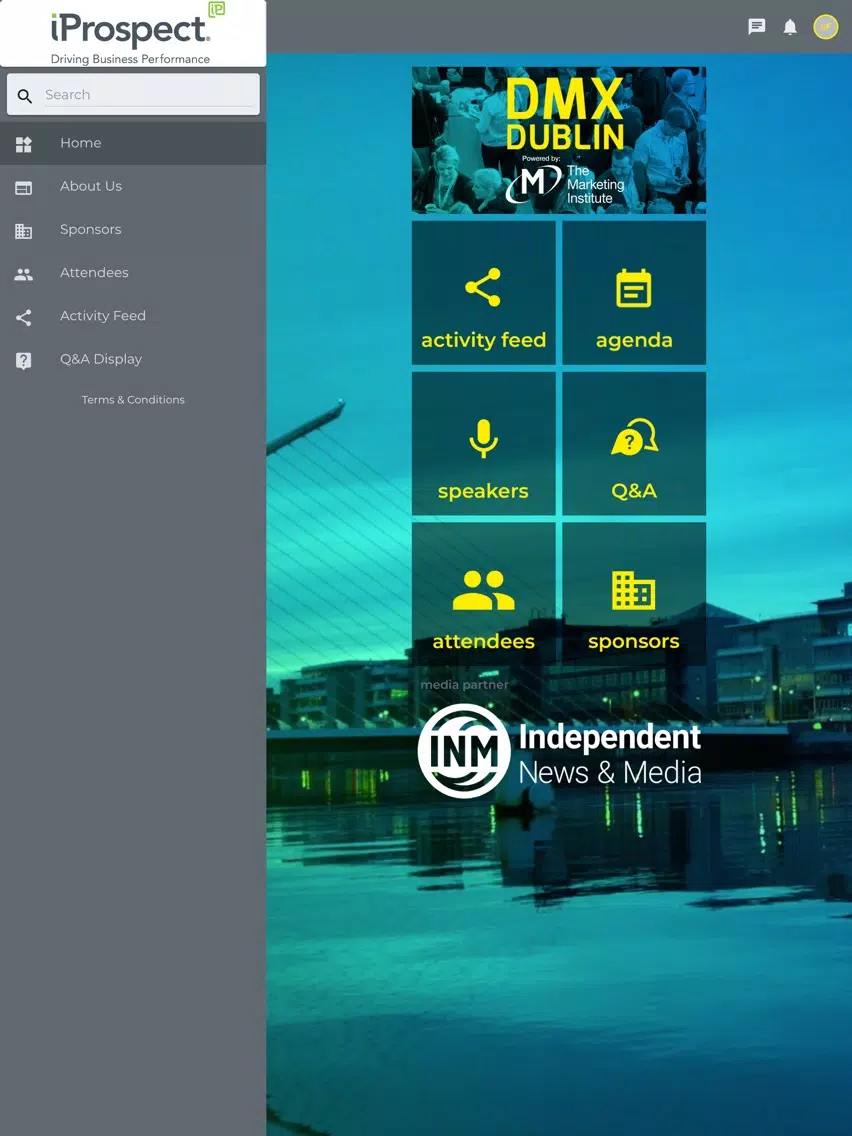Click the Attendees people icon in sidebar

(23, 274)
